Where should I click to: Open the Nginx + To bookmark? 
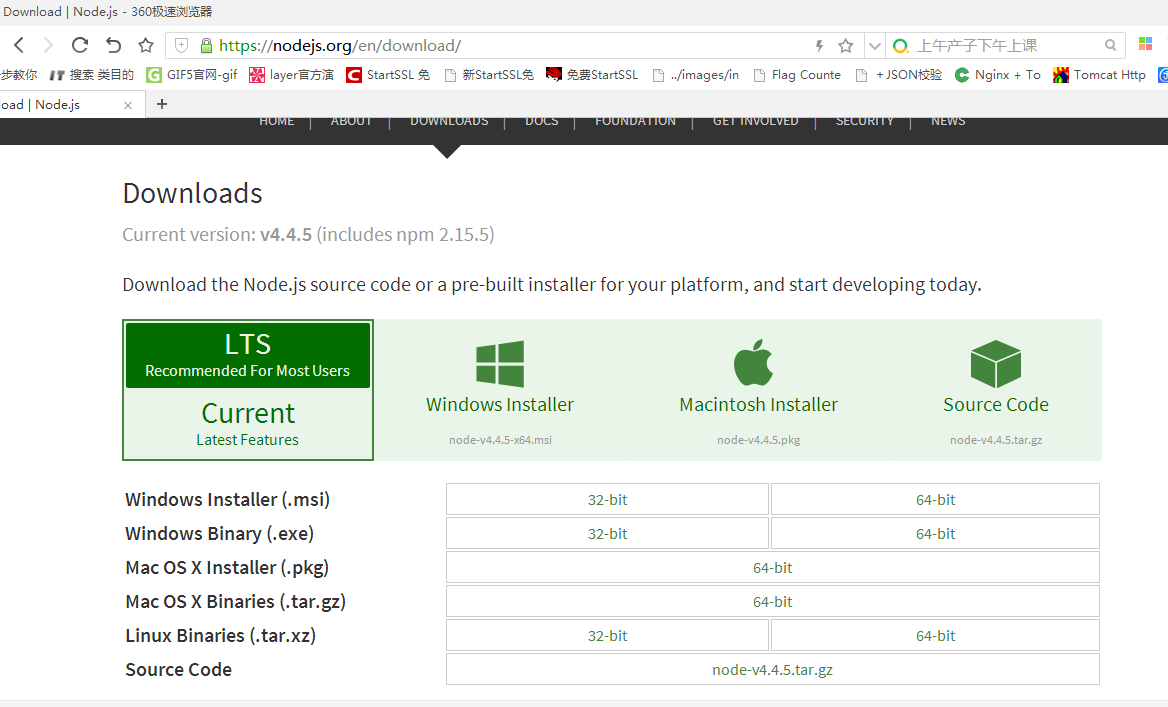pyautogui.click(x=997, y=74)
